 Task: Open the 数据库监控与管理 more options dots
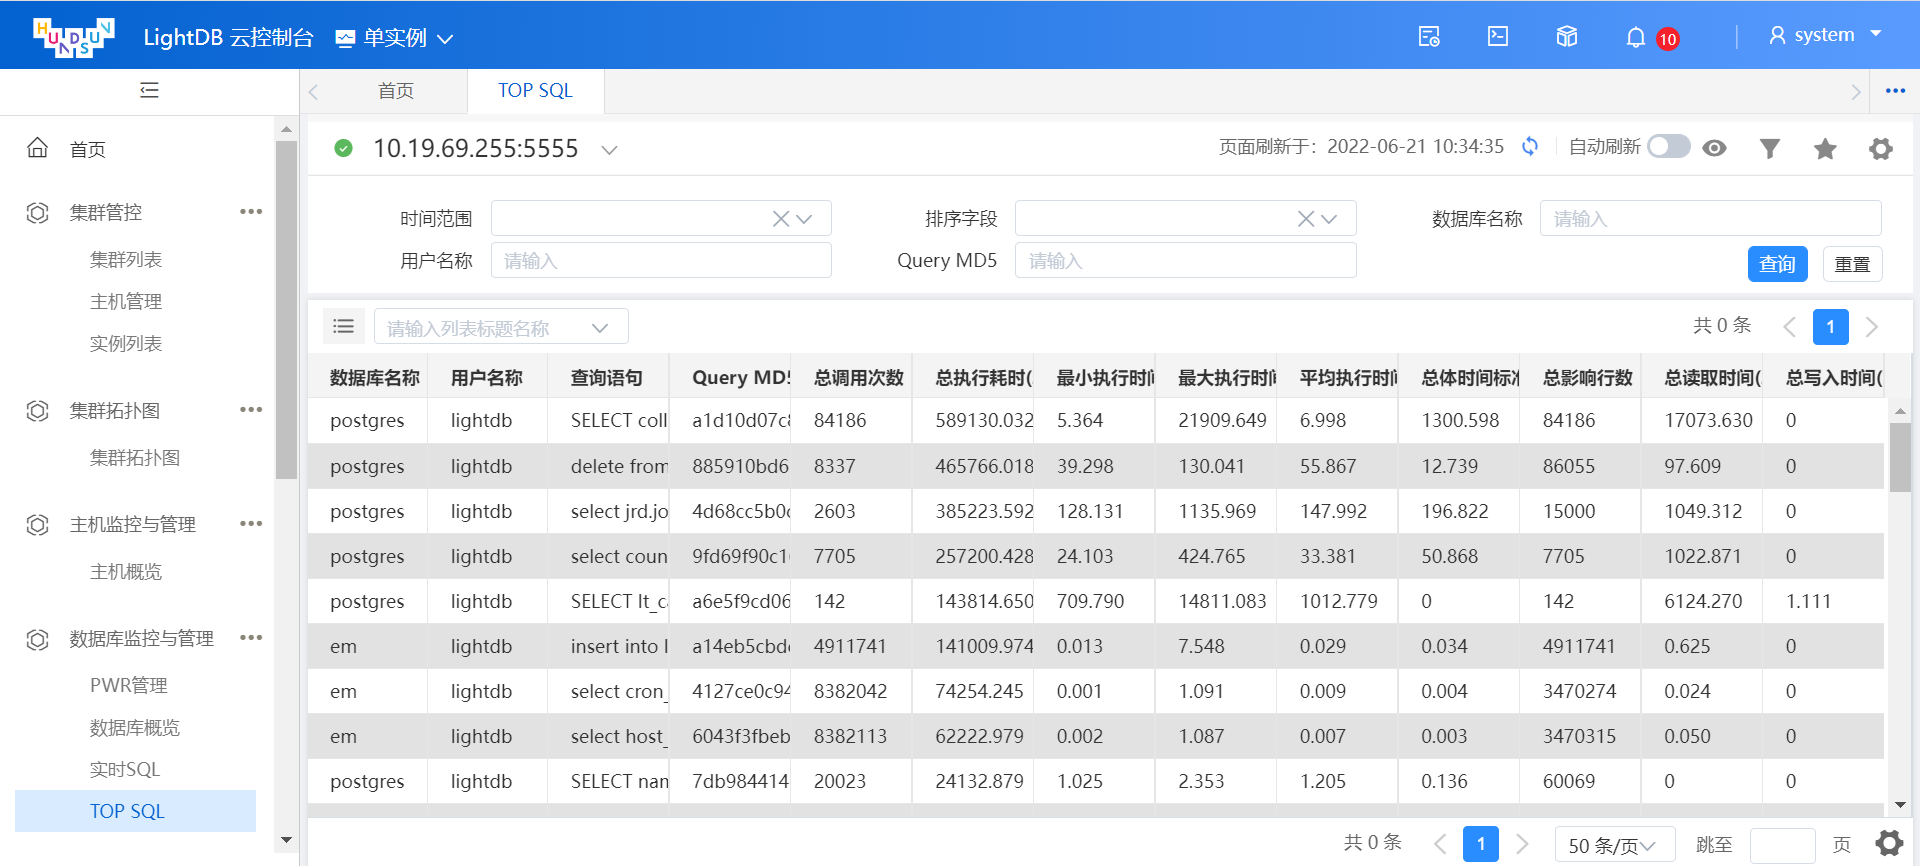(251, 638)
